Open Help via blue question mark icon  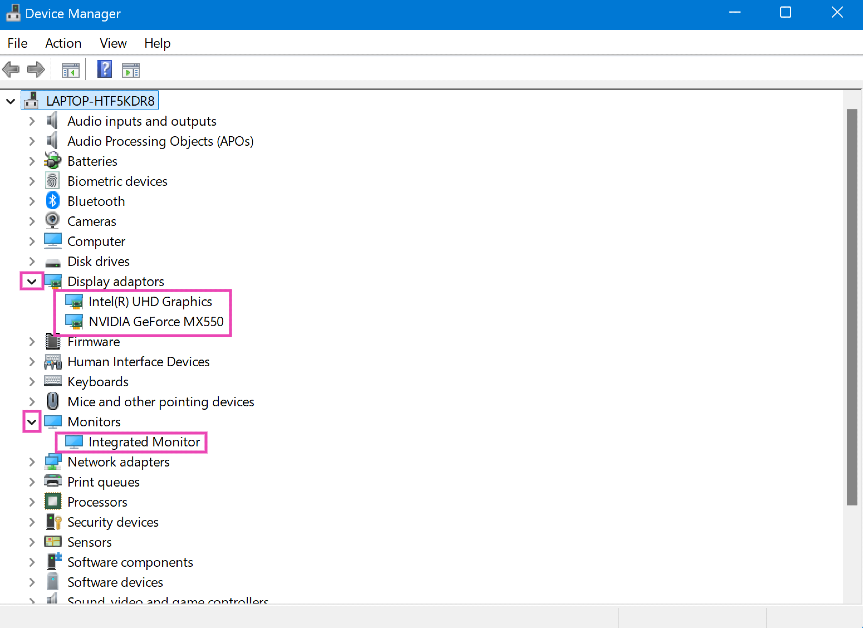coord(104,69)
